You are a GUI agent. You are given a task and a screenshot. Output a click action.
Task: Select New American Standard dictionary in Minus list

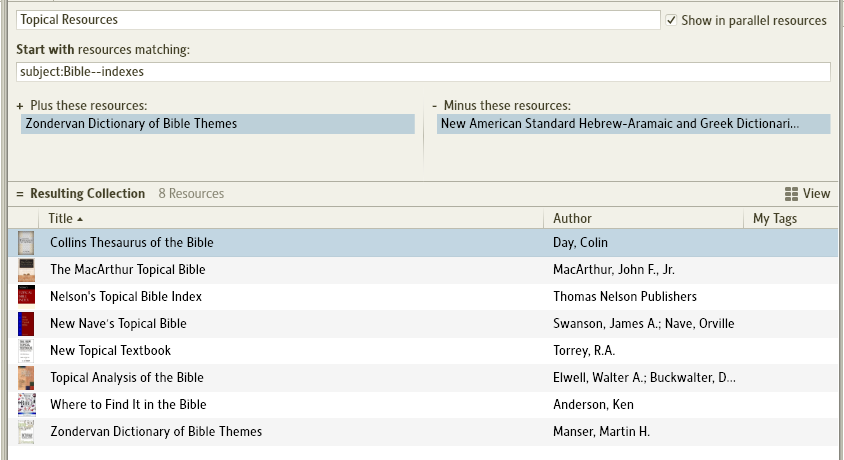[x=634, y=124]
